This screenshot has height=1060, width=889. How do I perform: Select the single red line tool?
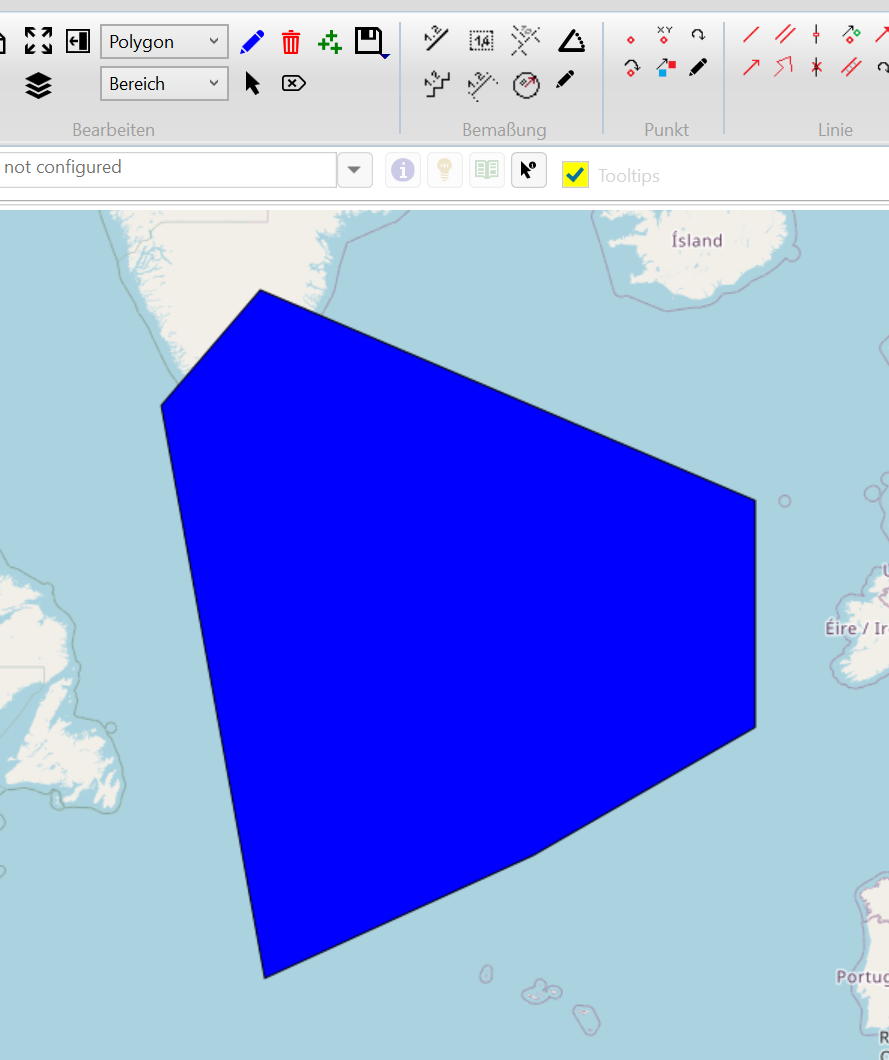751,34
